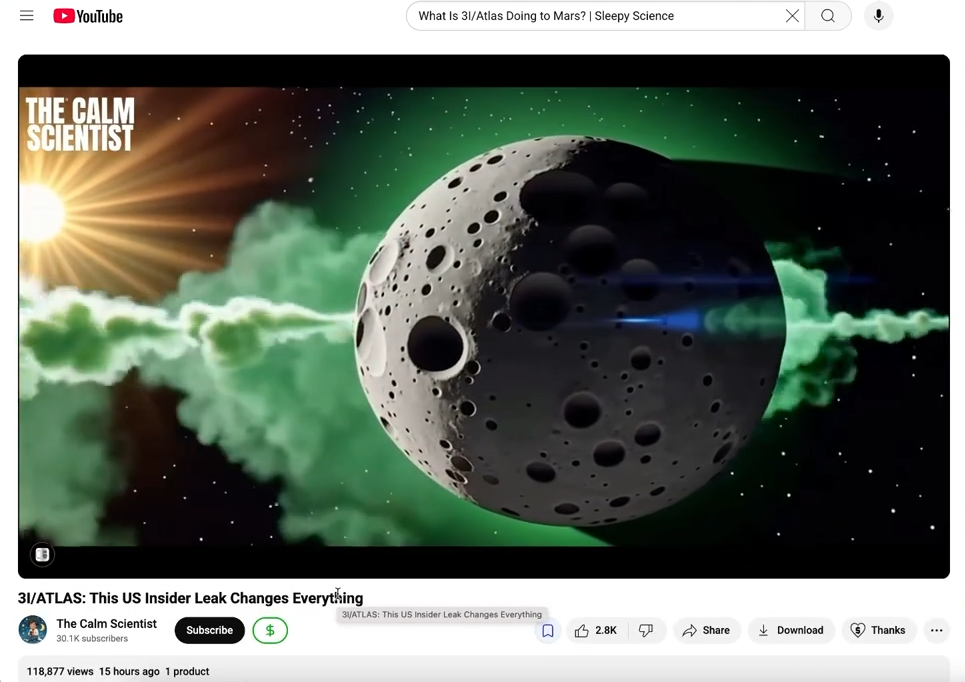Viewport: 965px width, 682px height.
Task: Send a Thanks to the creator
Action: pos(877,631)
